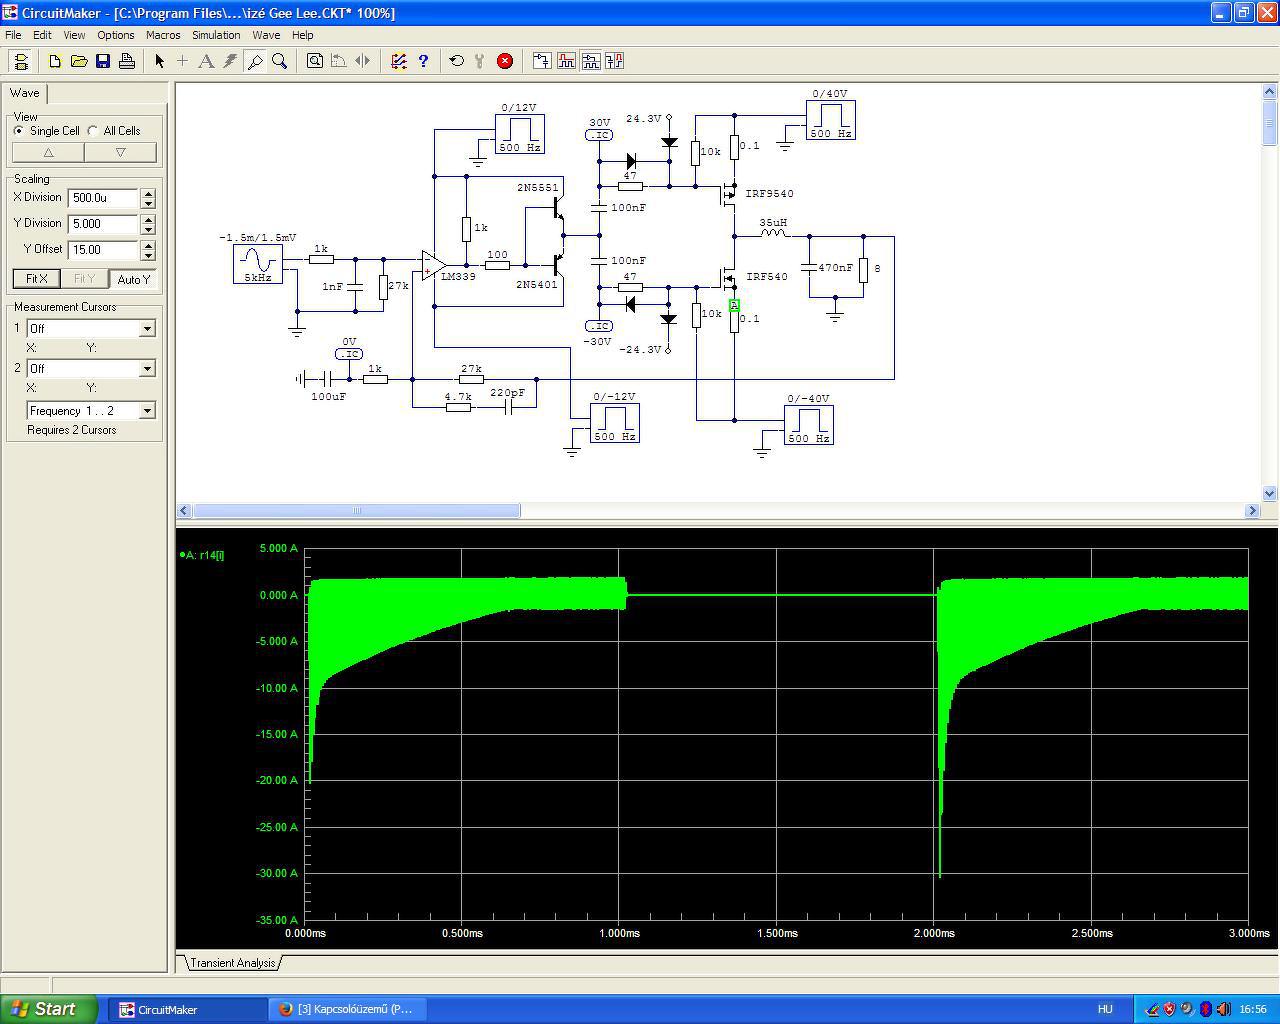Click the rotate 90 degrees icon
The height and width of the screenshot is (1024, 1280).
point(339,61)
